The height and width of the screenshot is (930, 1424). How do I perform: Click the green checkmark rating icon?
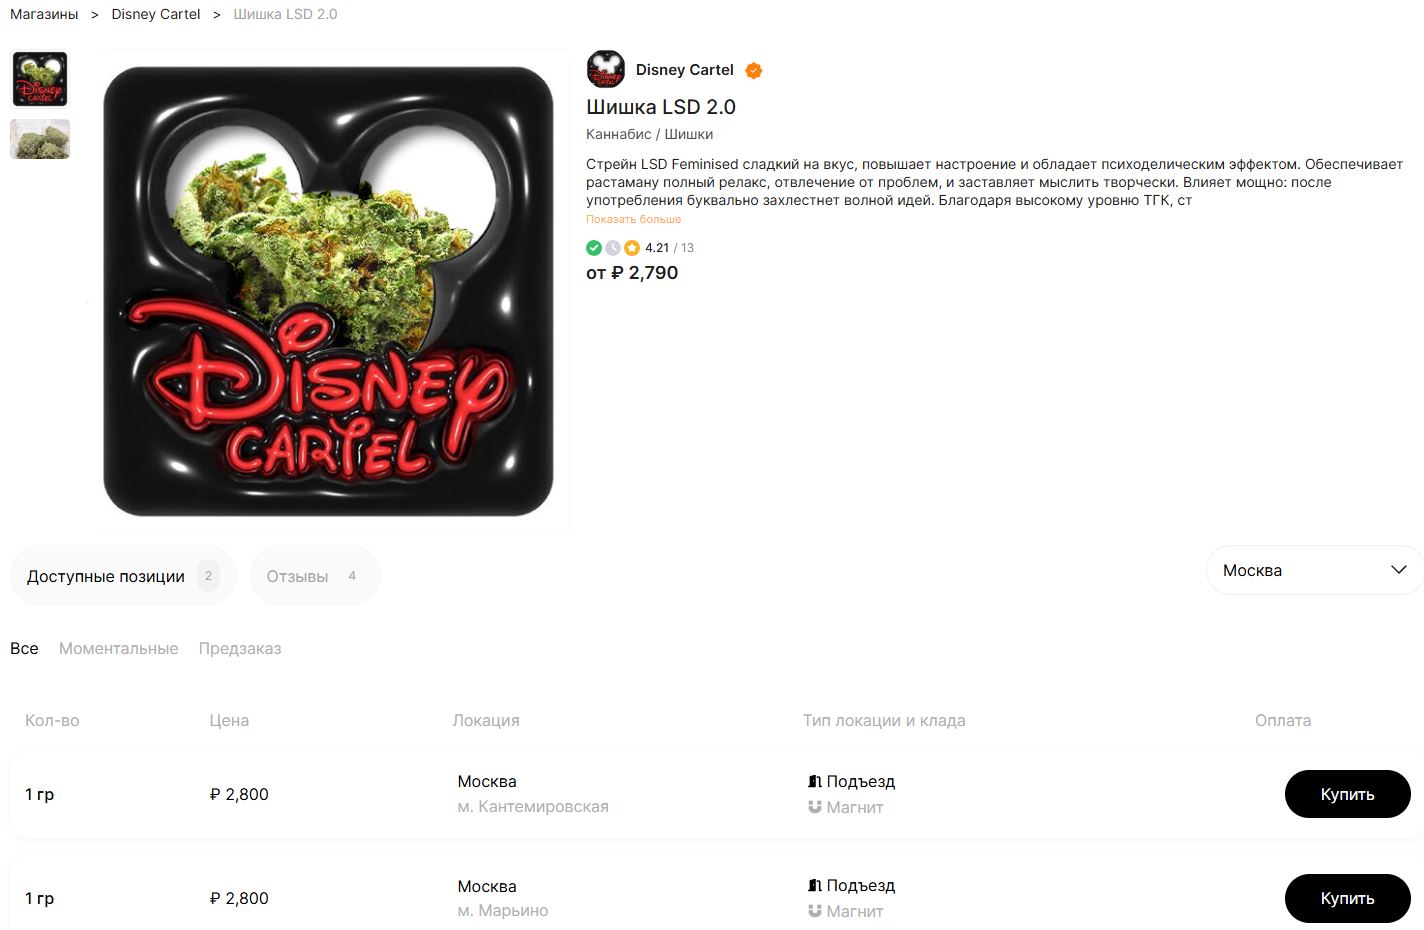594,248
